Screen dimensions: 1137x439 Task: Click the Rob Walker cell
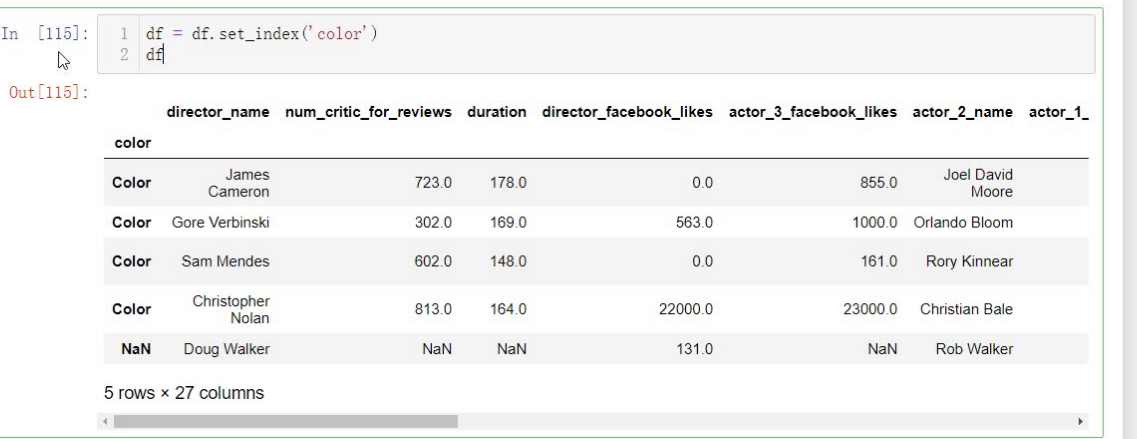click(974, 349)
